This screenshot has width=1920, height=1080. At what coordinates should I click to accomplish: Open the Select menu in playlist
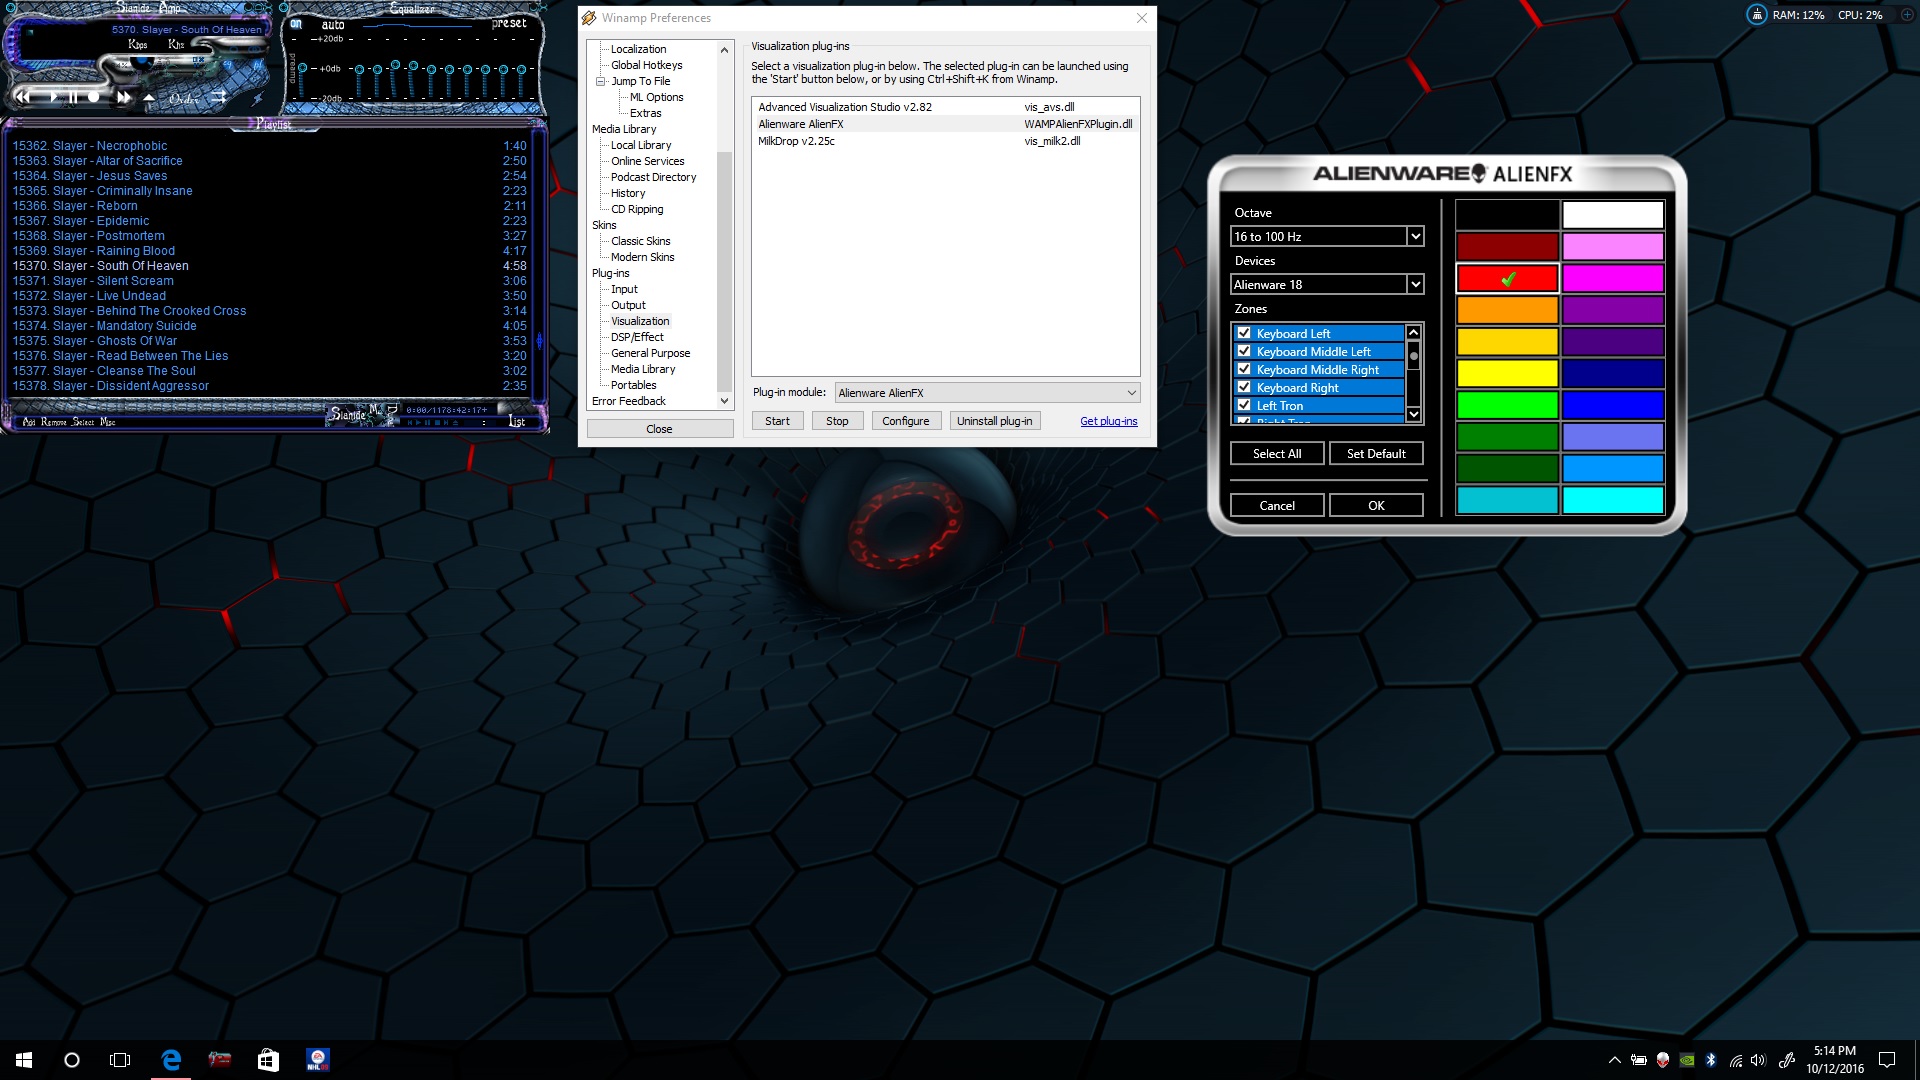[x=84, y=422]
